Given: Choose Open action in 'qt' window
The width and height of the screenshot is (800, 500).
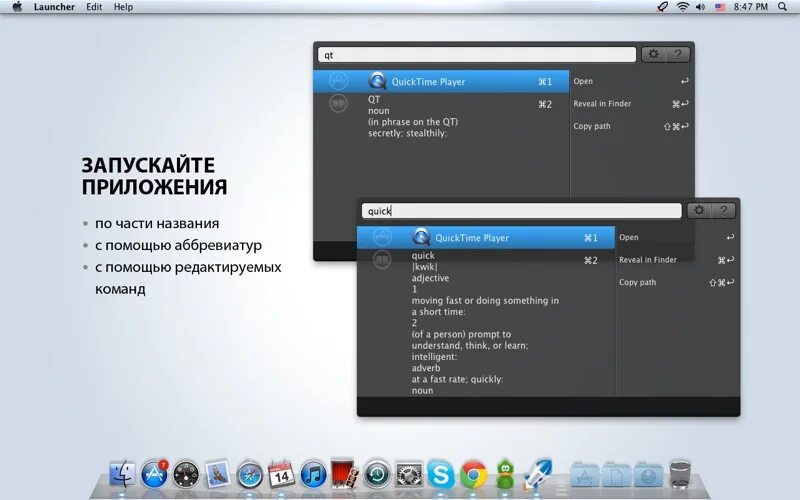Looking at the screenshot, I should tap(632, 81).
